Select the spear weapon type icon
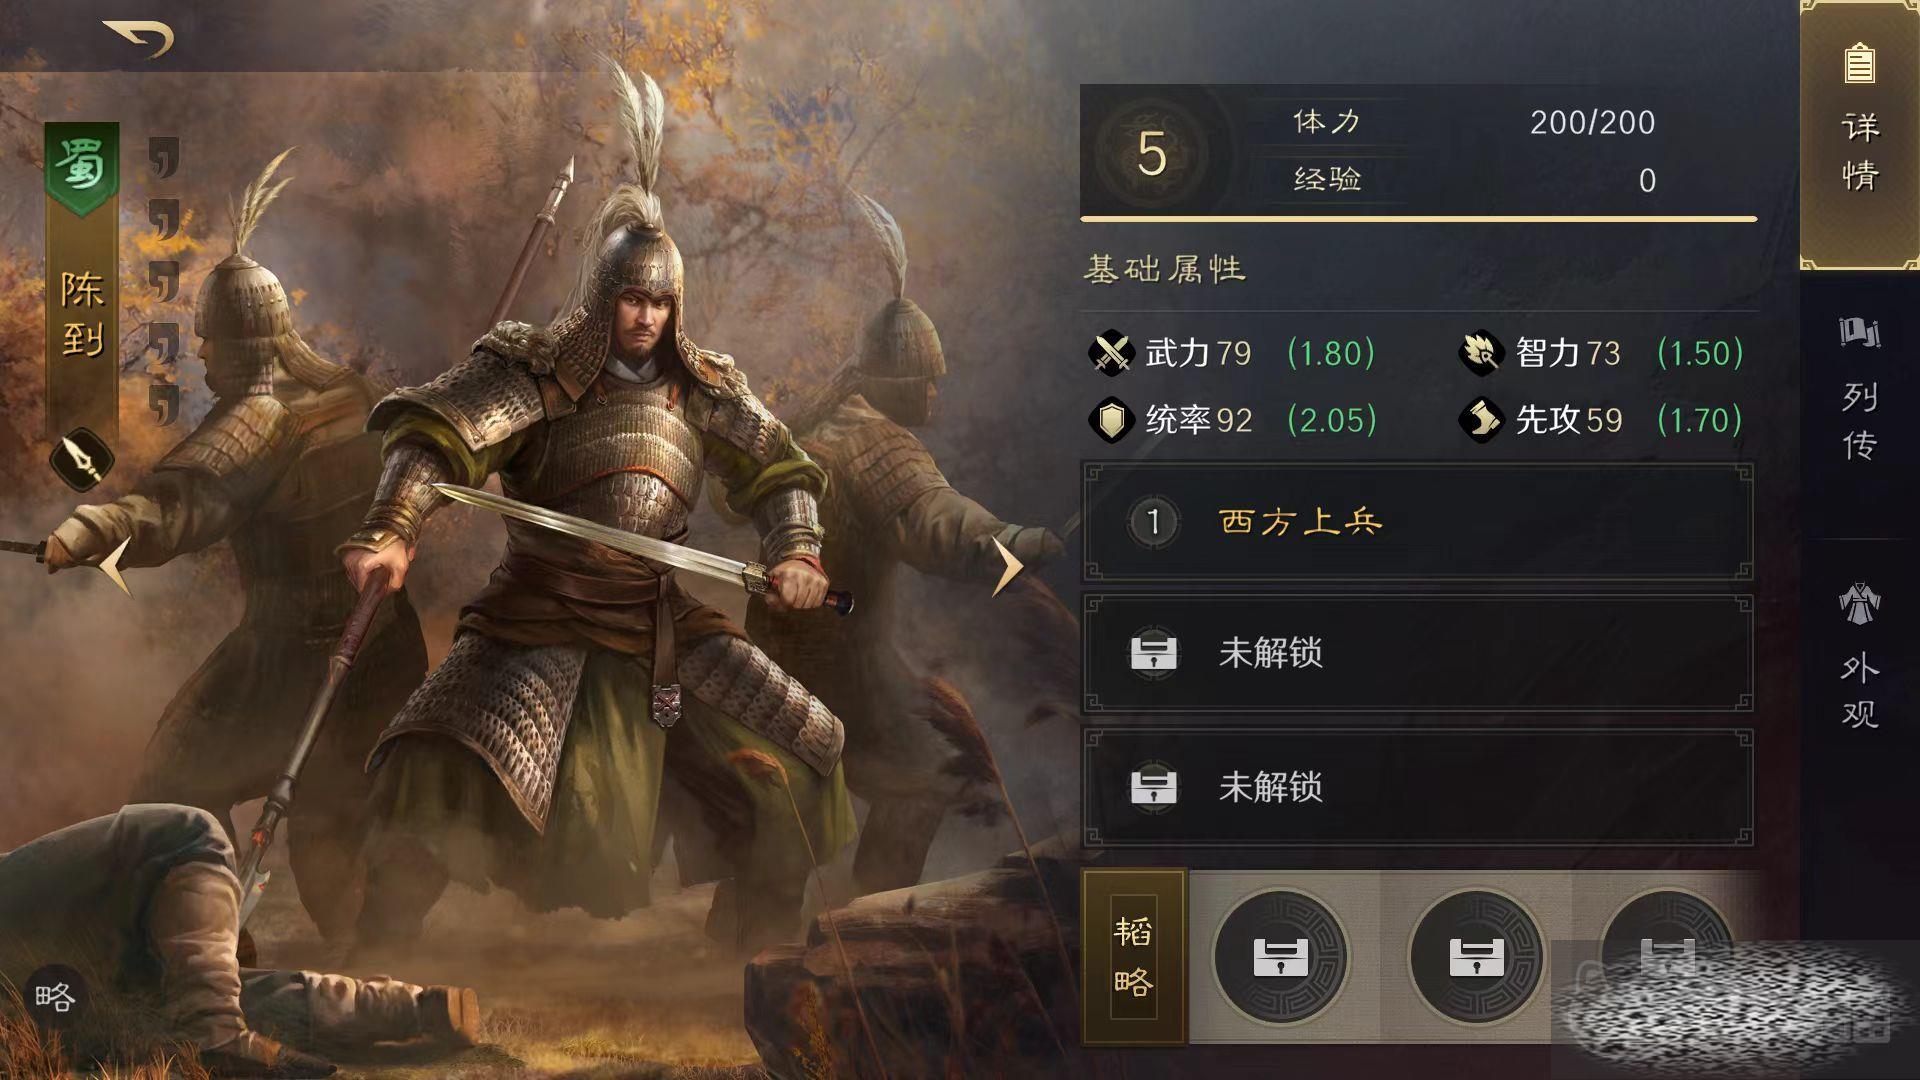This screenshot has height=1080, width=1920. [x=82, y=460]
